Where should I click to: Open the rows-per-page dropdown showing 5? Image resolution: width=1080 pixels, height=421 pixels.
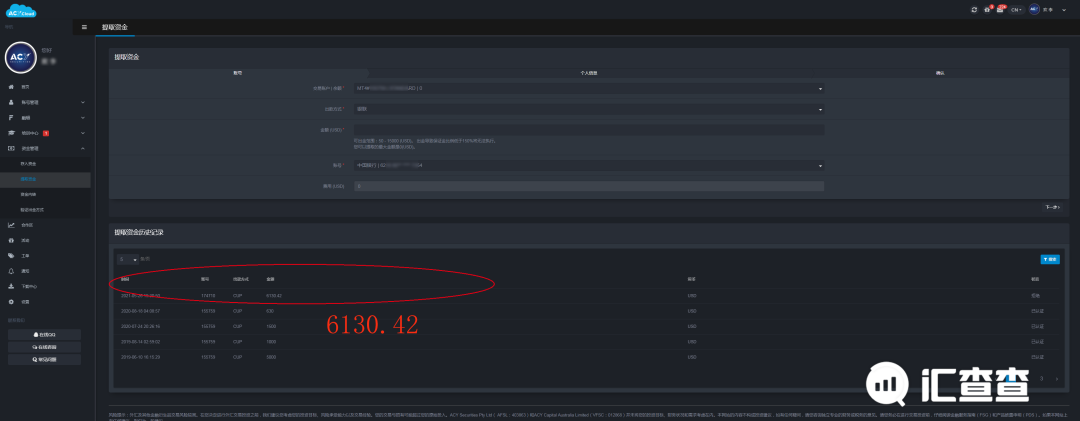pos(128,259)
